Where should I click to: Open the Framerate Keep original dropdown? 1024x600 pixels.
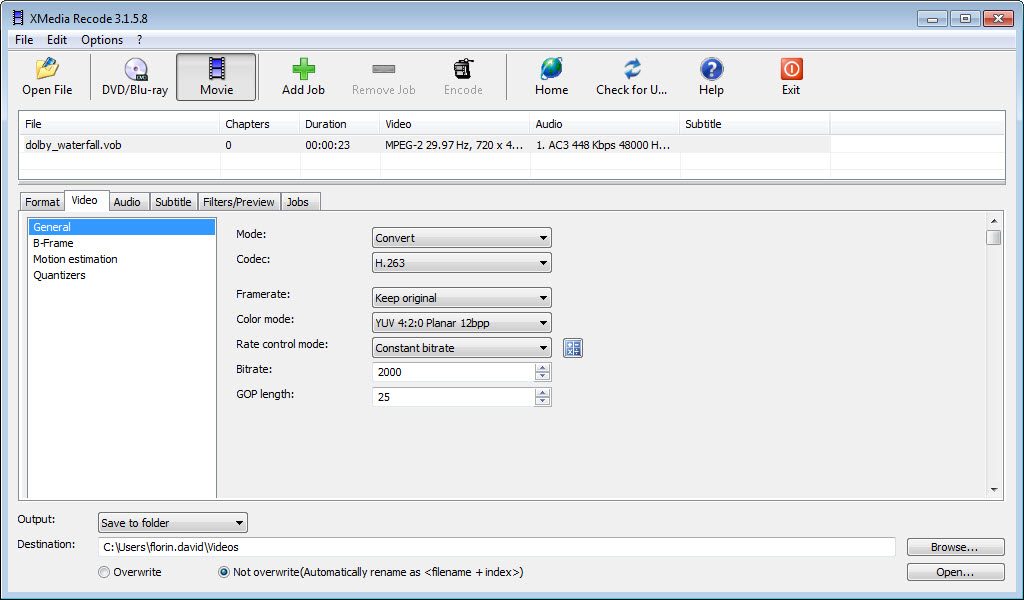[462, 298]
